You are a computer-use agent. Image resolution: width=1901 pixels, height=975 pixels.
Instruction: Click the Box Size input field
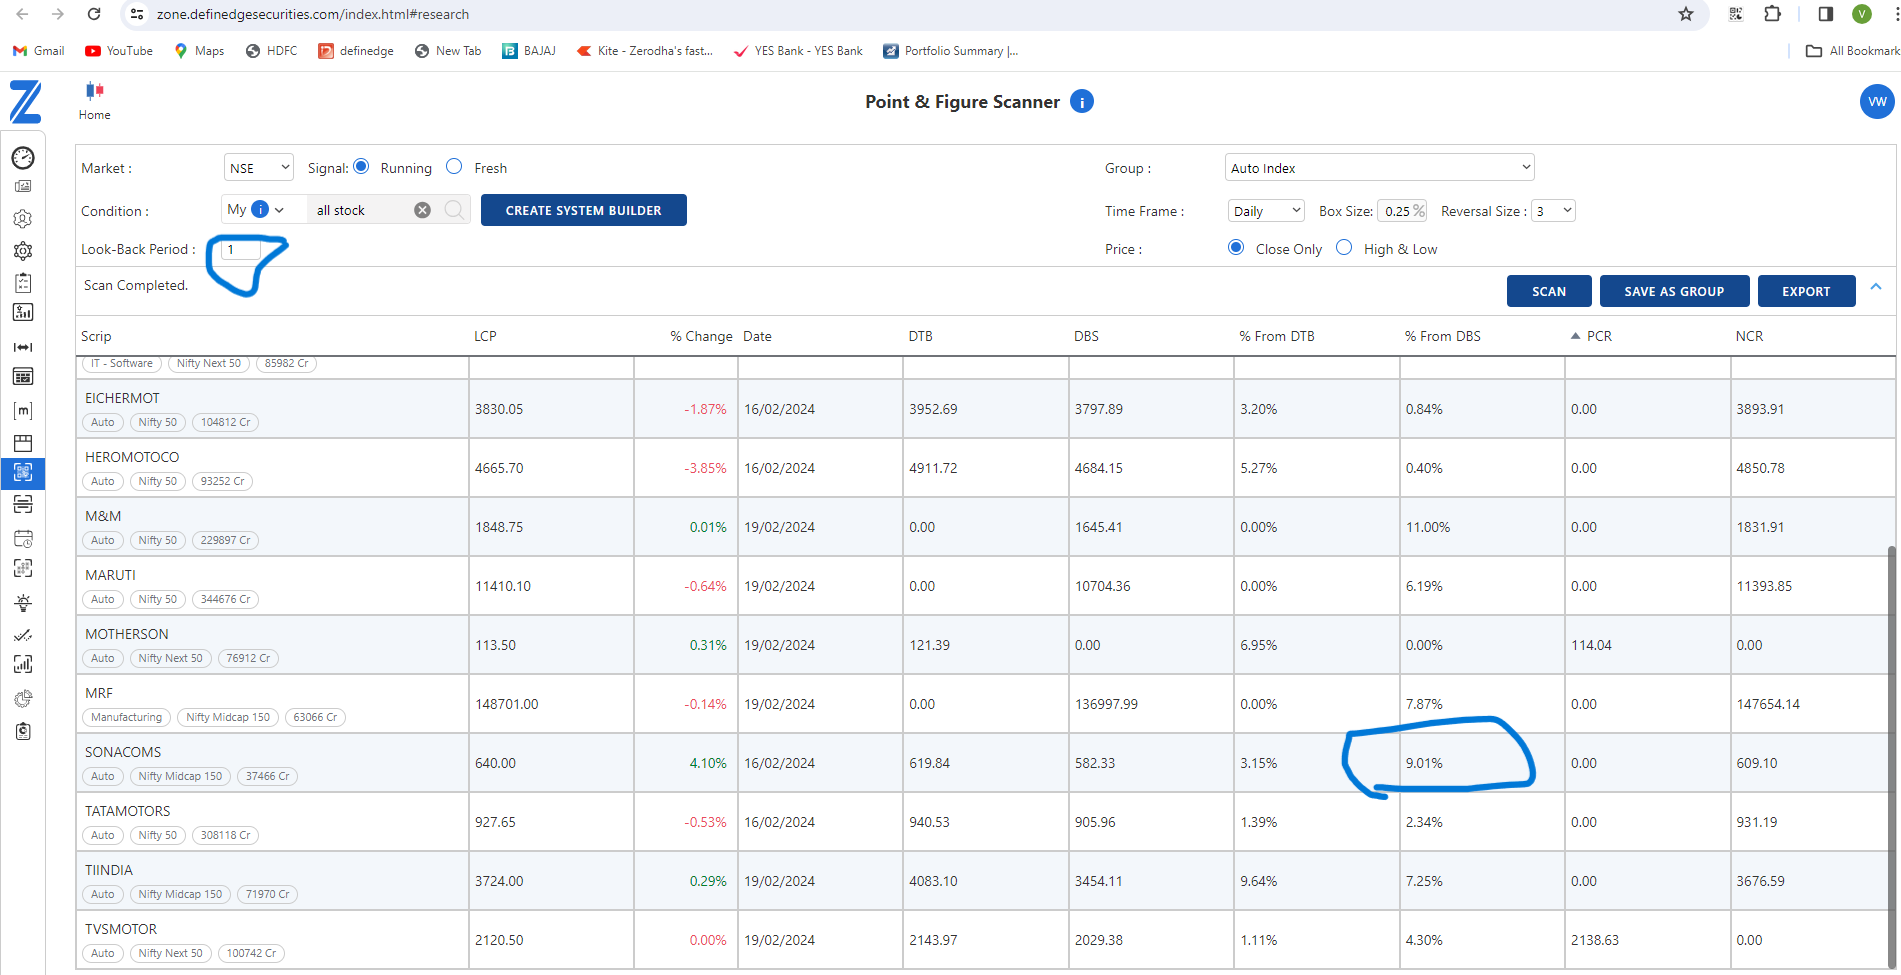(1402, 211)
